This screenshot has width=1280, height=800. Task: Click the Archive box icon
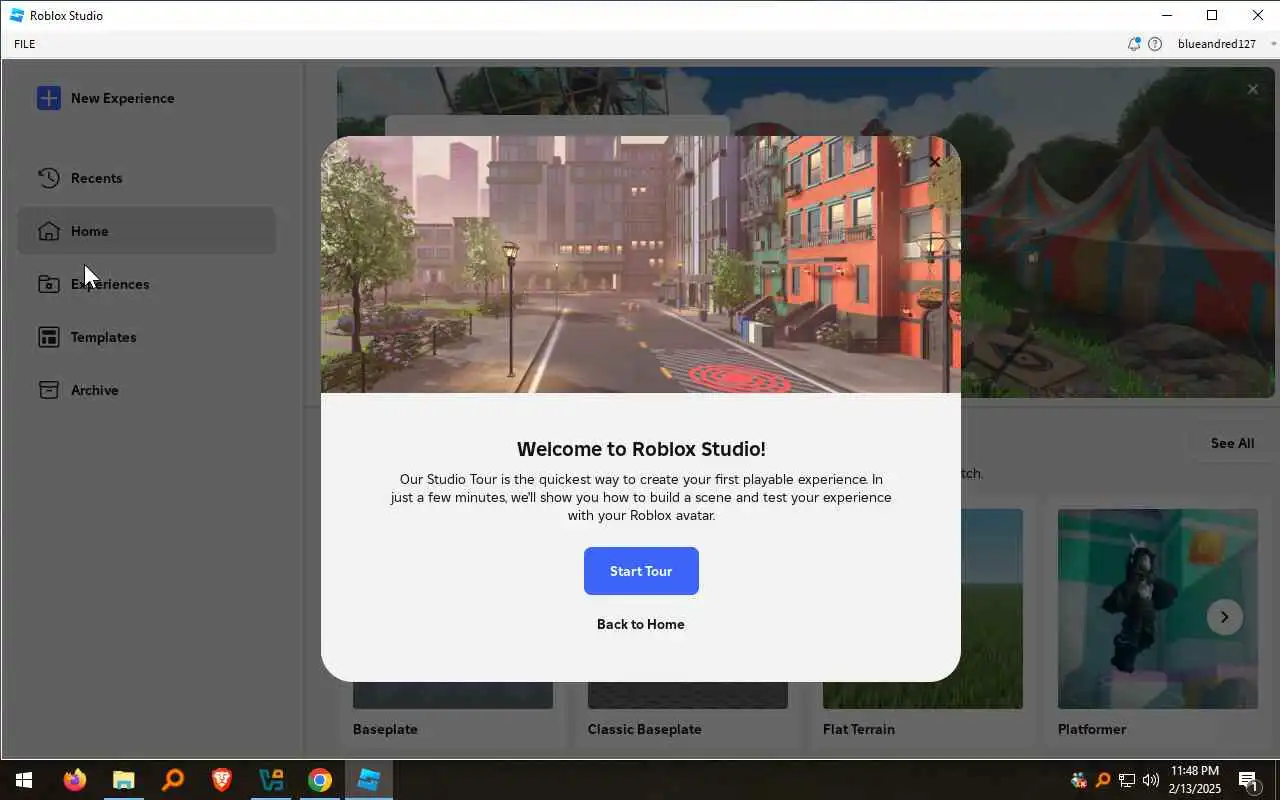click(49, 390)
